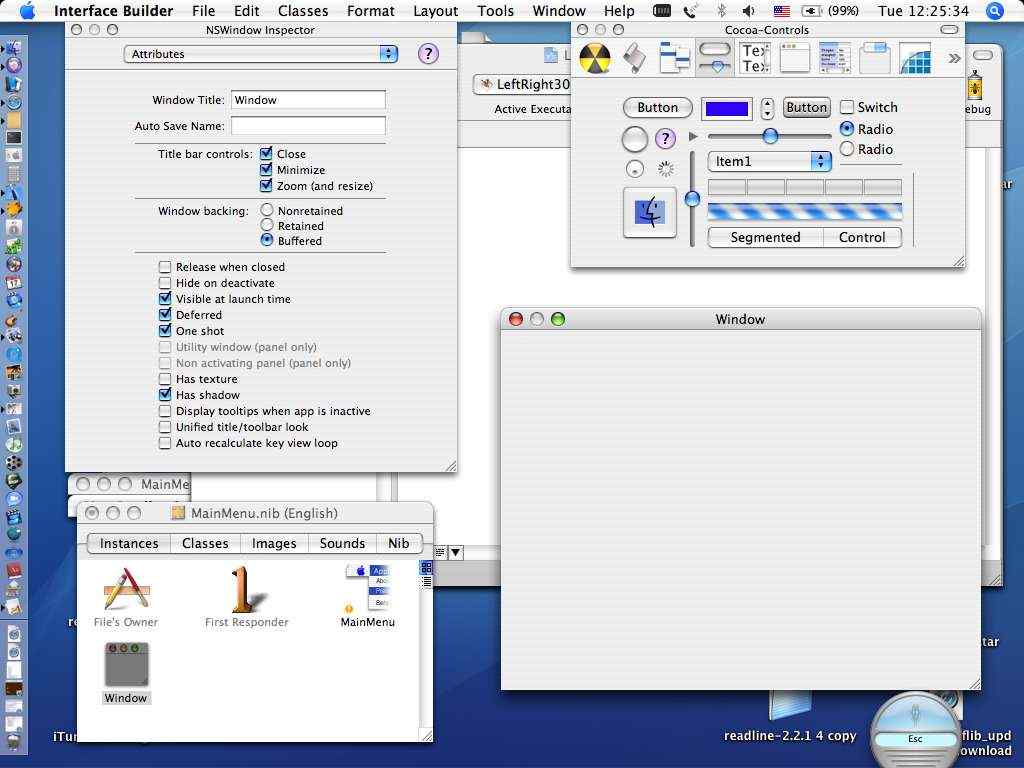
Task: Open the LeftRight30 target dropdown
Action: [x=522, y=84]
